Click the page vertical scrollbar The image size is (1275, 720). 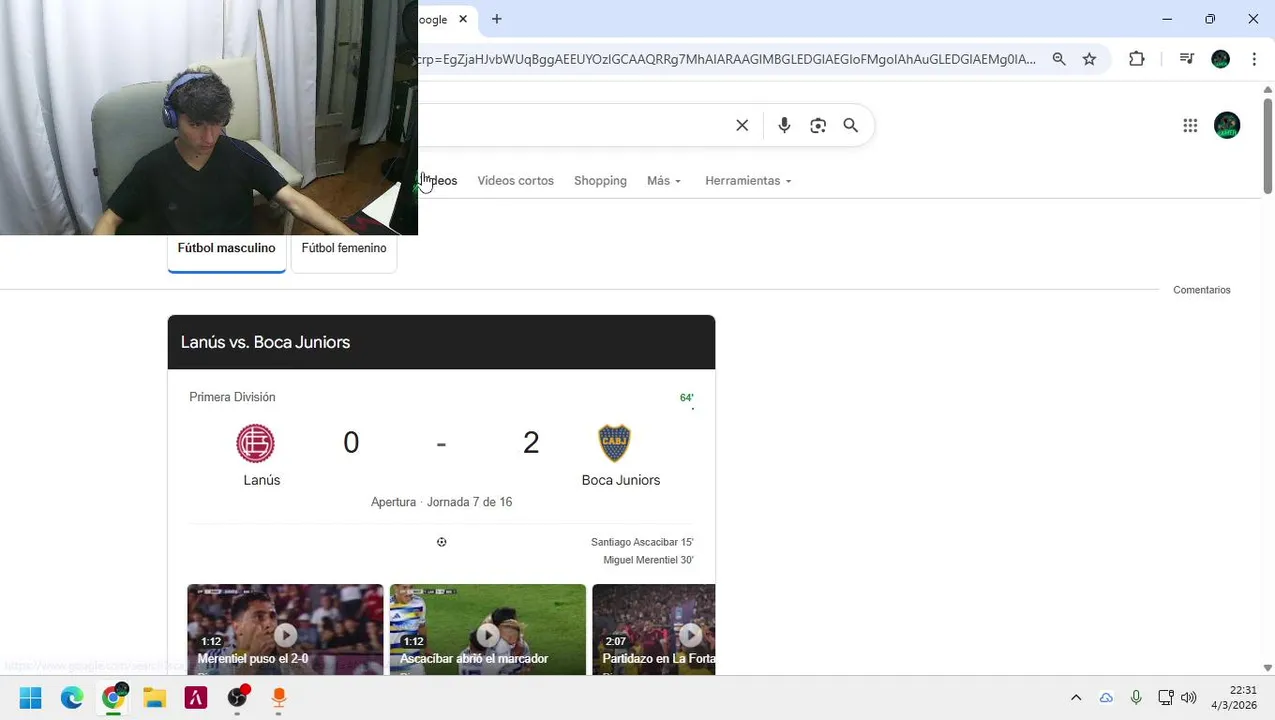click(x=1268, y=145)
